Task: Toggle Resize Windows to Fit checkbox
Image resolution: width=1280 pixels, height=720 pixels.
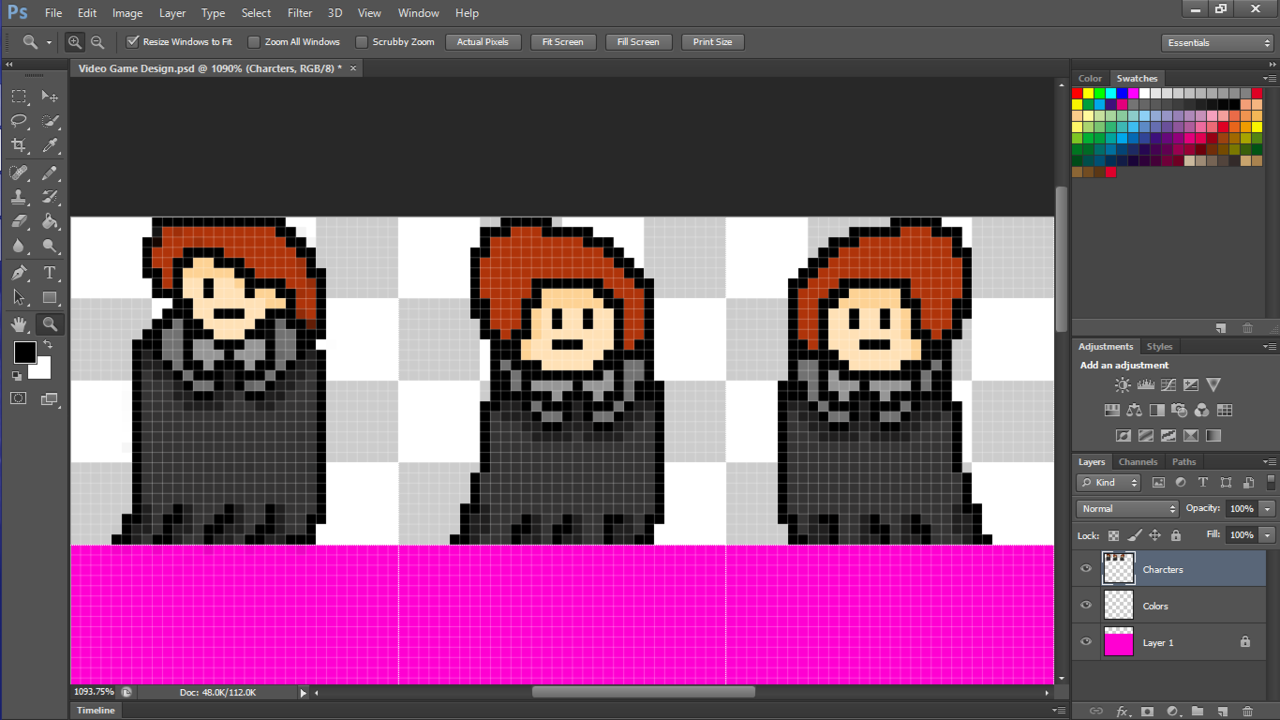Action: tap(132, 42)
